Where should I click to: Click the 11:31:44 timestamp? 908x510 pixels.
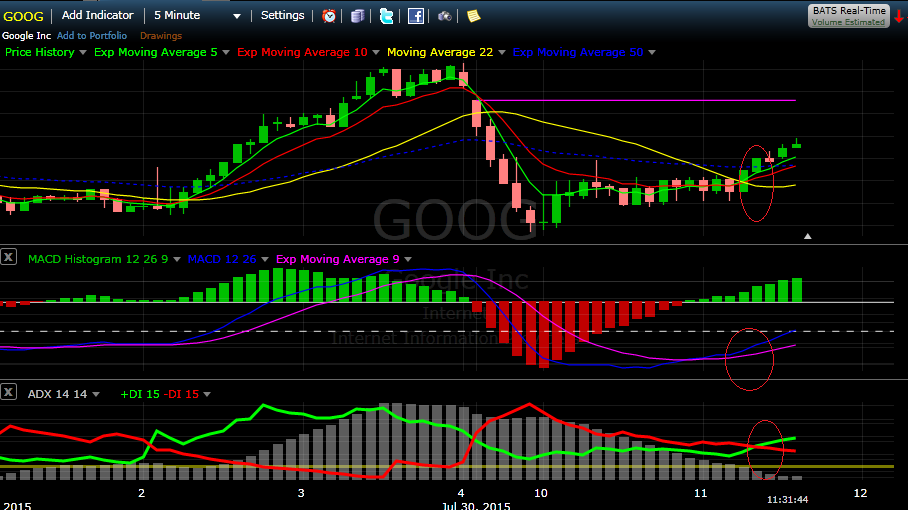pyautogui.click(x=787, y=500)
